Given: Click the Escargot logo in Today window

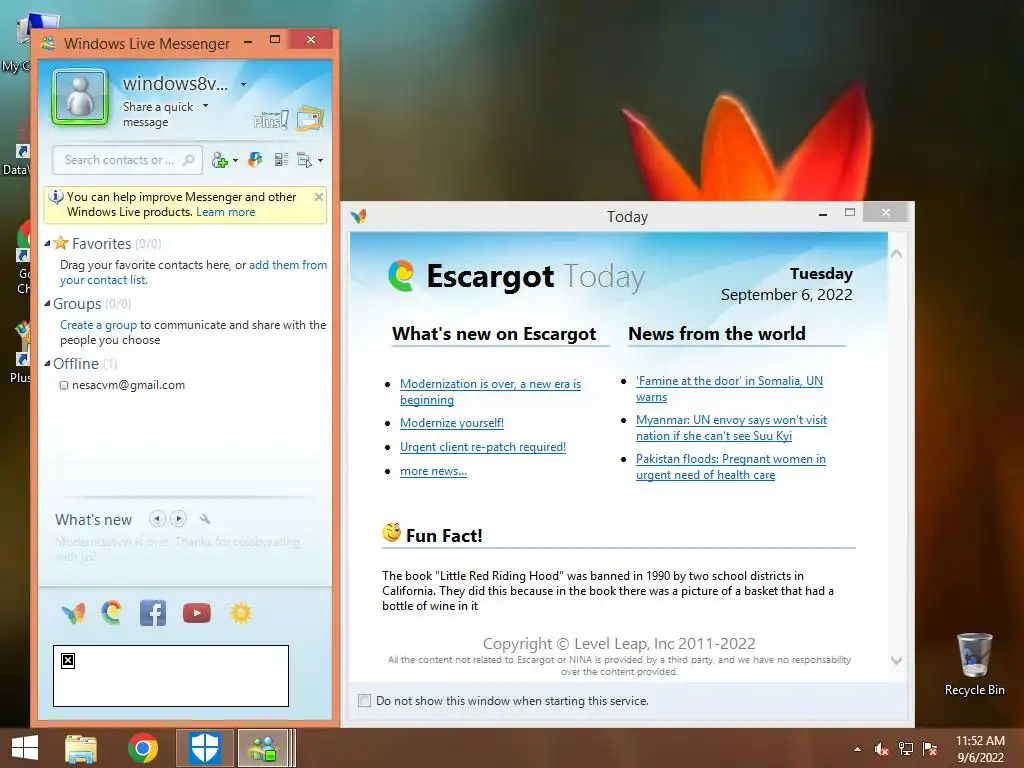Looking at the screenshot, I should point(401,276).
